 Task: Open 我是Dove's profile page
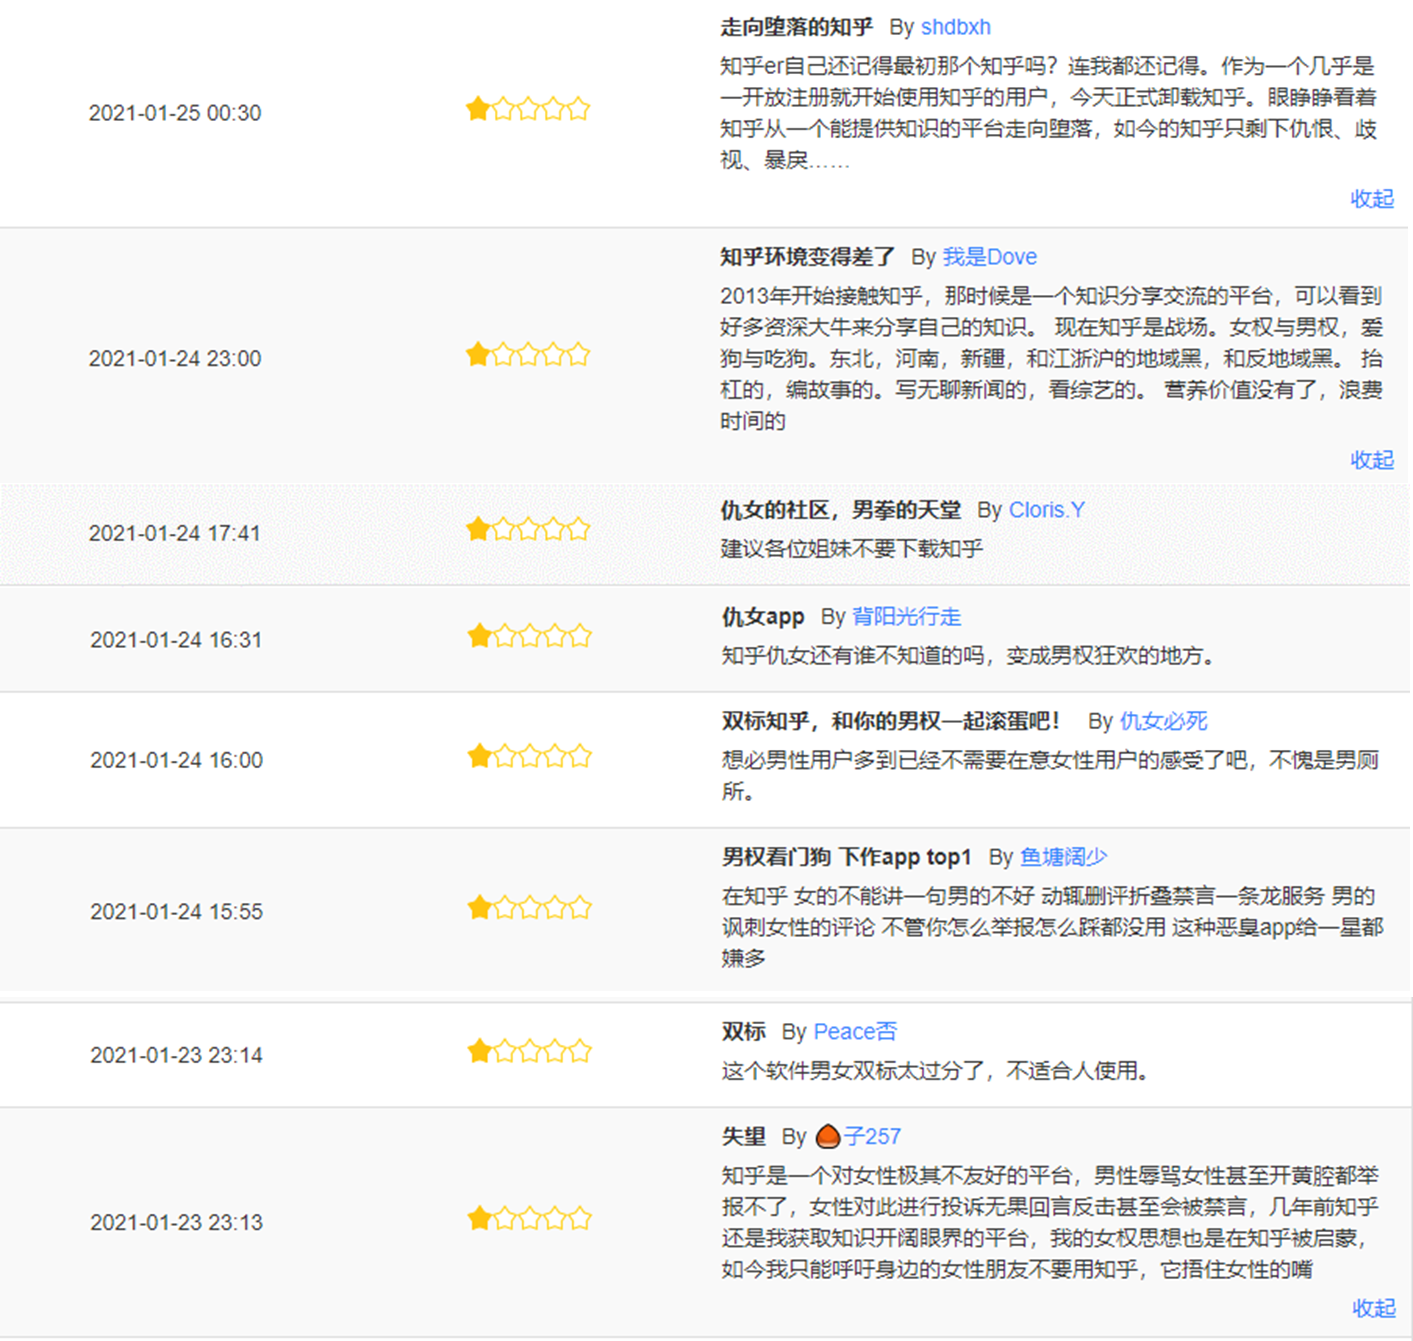(x=990, y=257)
